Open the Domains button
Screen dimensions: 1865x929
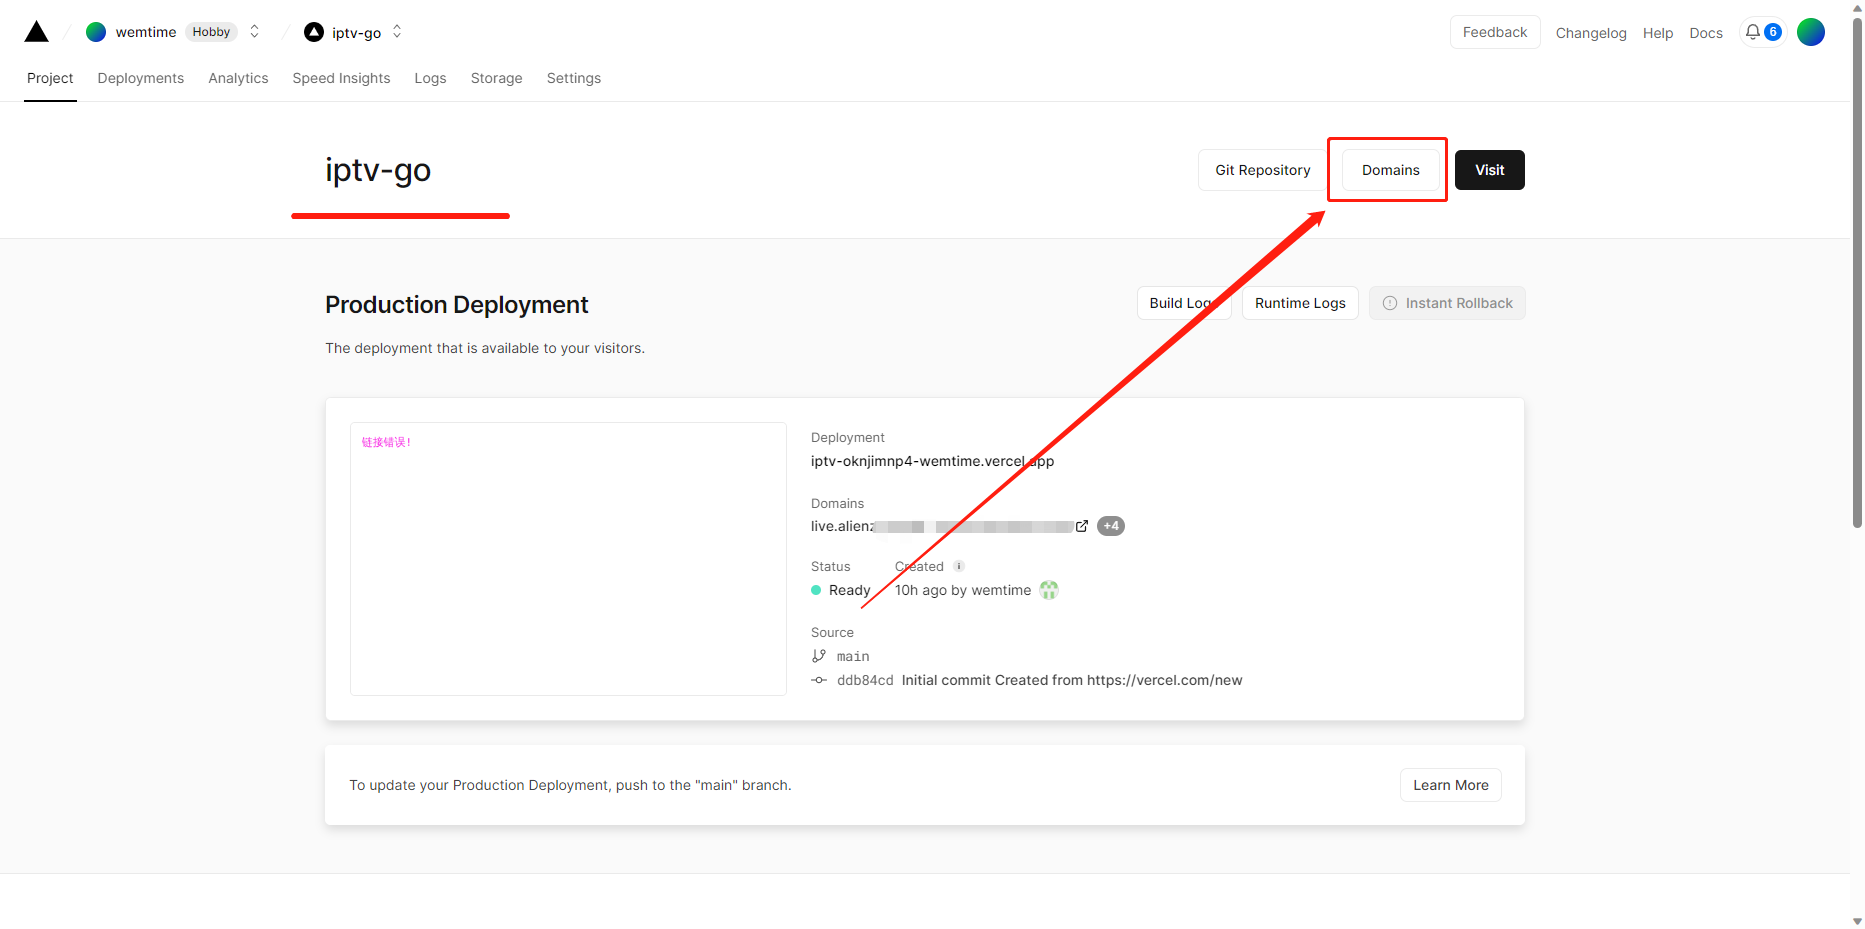click(x=1390, y=170)
